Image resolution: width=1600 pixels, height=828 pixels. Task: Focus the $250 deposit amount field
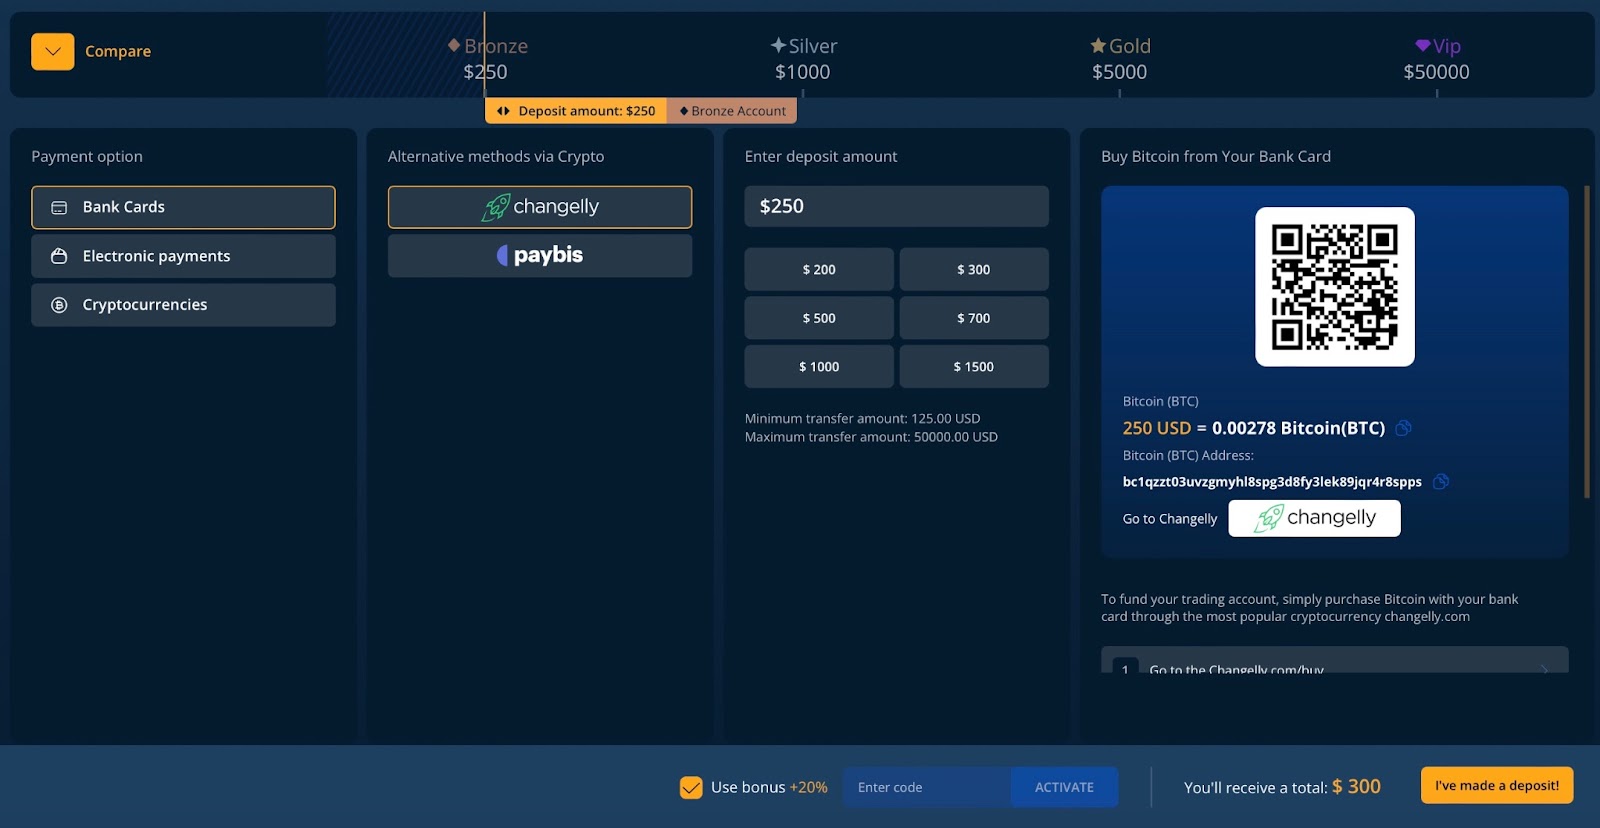click(x=896, y=206)
